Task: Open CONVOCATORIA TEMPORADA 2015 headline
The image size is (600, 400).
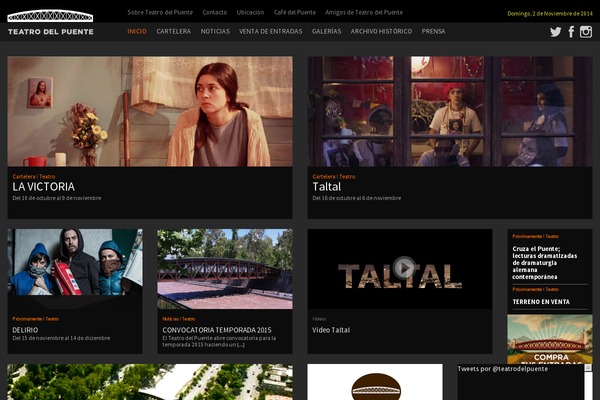Action: (x=217, y=330)
